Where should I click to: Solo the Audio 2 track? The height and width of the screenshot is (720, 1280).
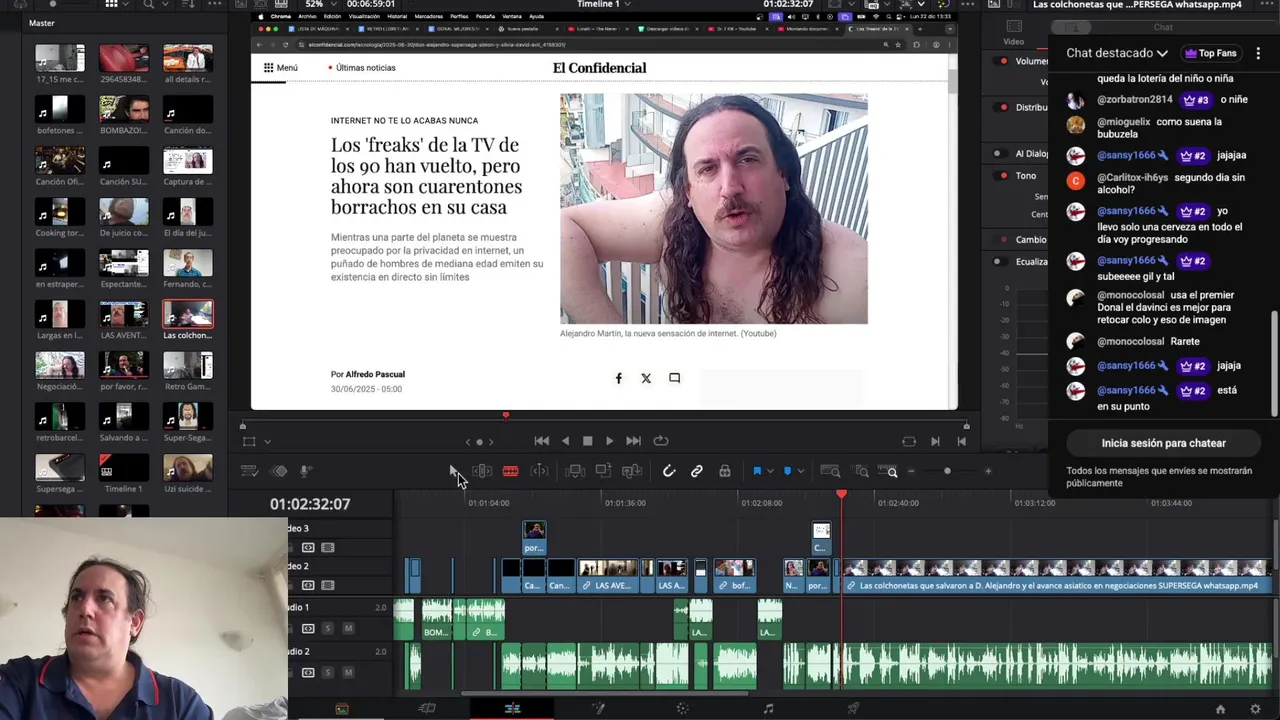[328, 672]
